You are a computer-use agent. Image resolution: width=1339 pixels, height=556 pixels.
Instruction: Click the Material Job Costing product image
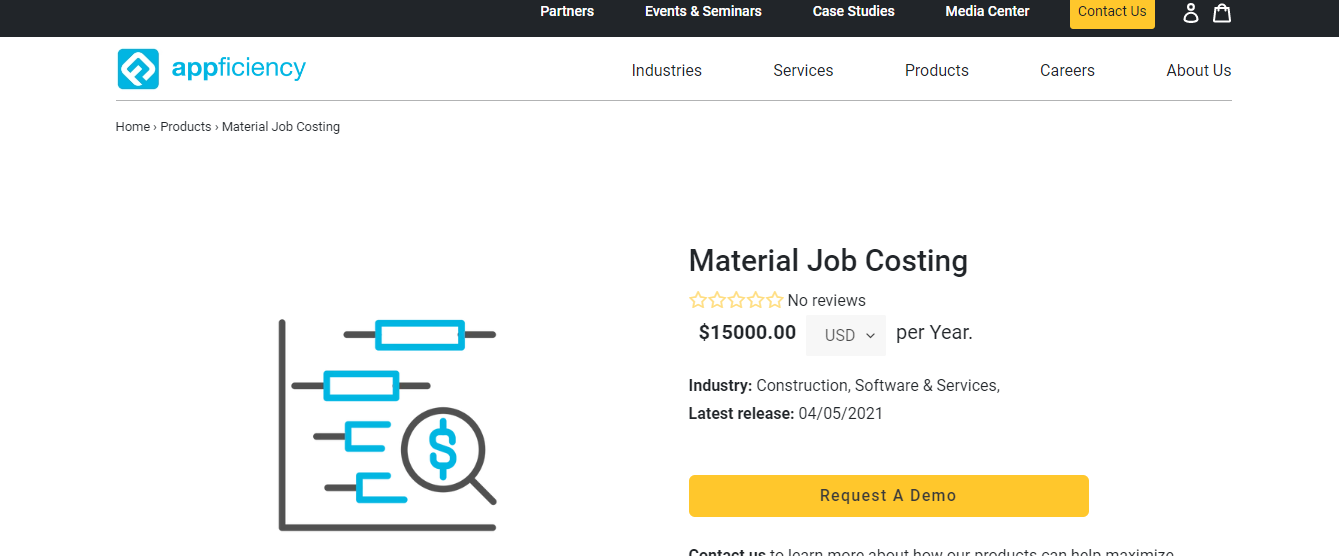click(388, 425)
